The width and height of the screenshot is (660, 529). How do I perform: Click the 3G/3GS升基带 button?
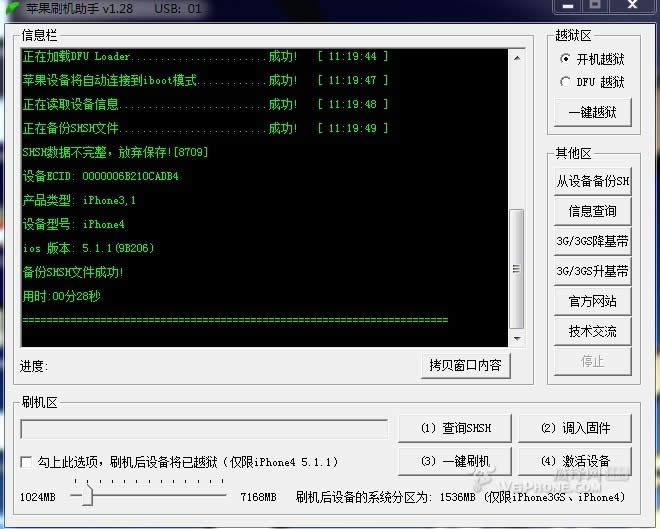pos(593,271)
